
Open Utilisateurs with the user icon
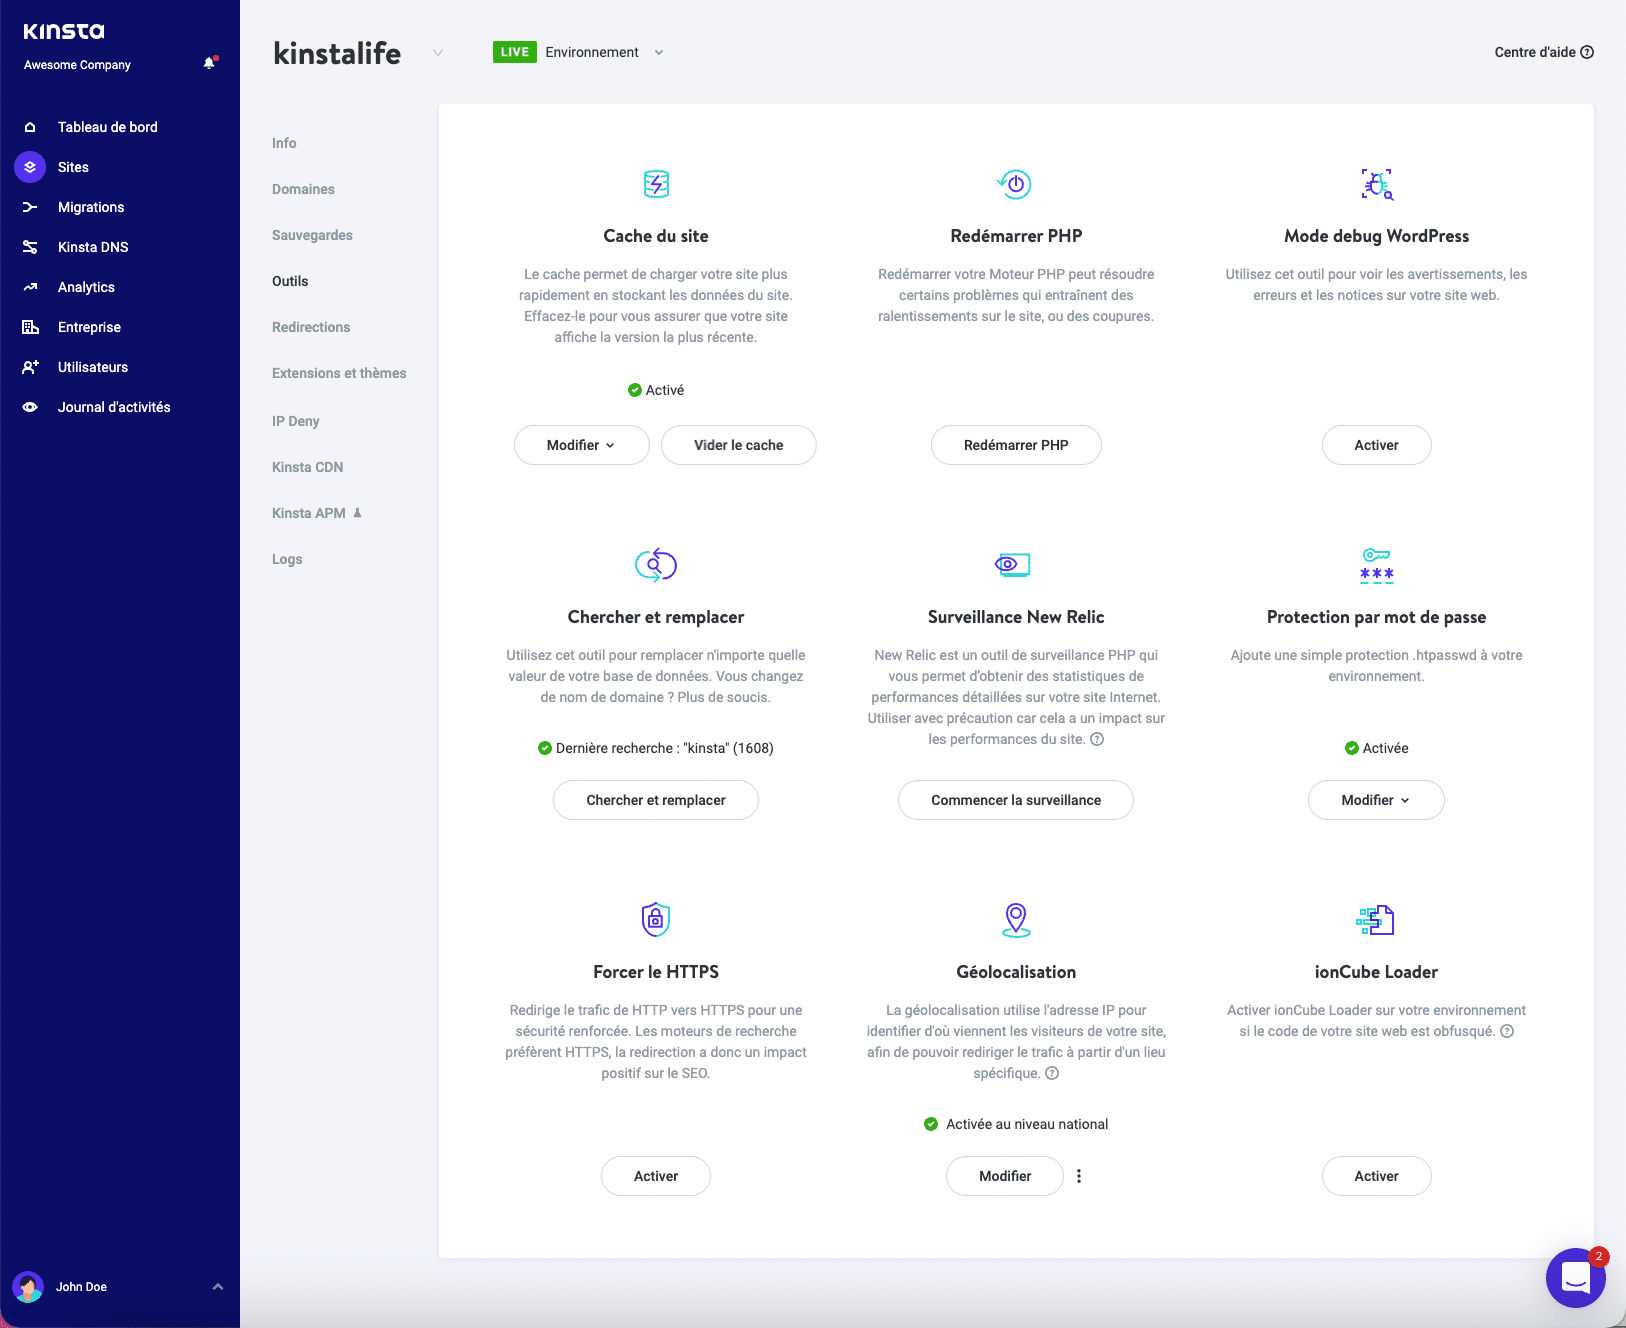[30, 366]
